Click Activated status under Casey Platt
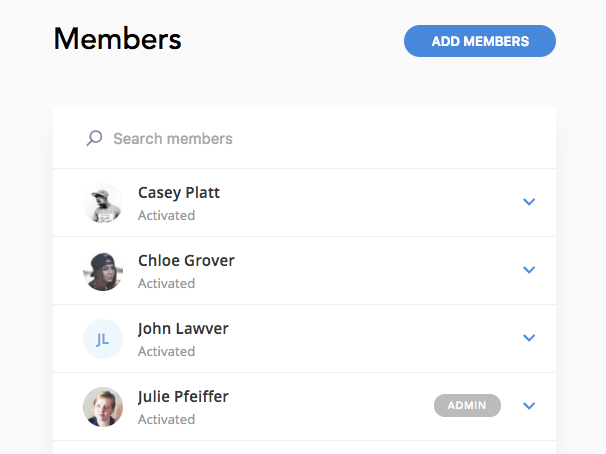The image size is (606, 454). (x=167, y=216)
